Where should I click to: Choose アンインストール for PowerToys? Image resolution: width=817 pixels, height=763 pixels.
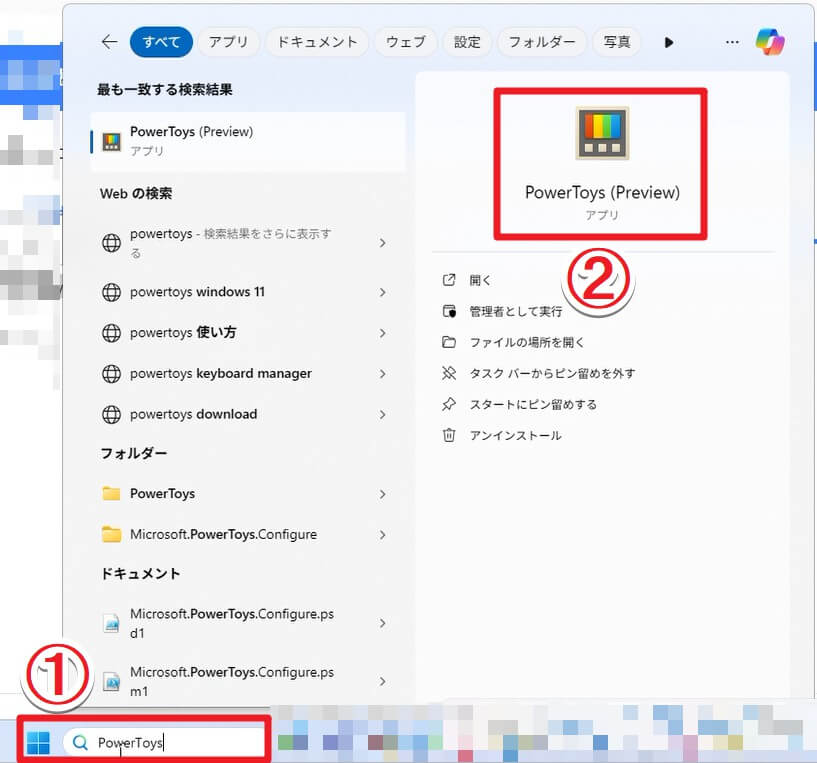[515, 435]
